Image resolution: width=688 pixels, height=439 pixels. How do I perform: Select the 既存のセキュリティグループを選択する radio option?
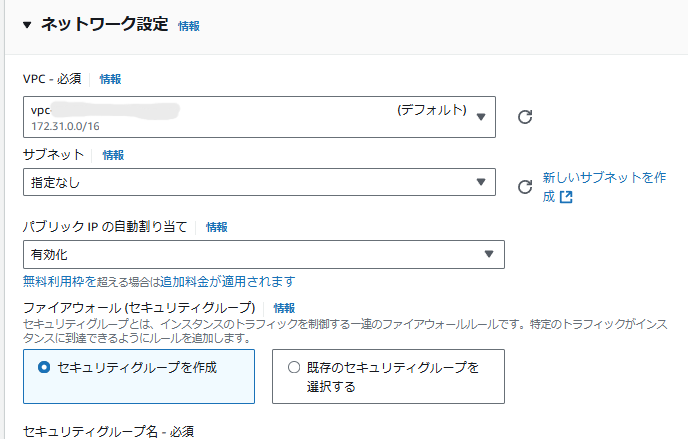coord(388,376)
